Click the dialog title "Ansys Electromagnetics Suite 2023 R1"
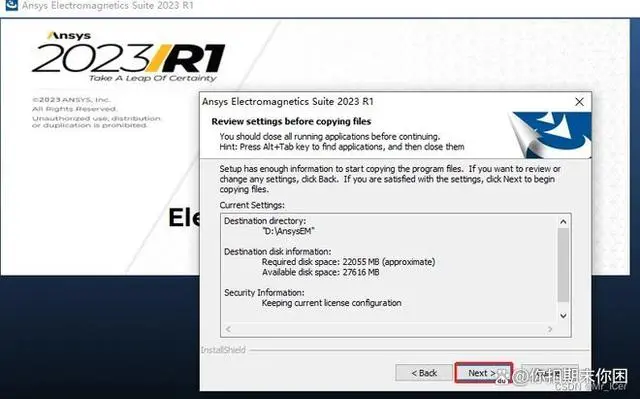Viewport: 640px width, 399px height. (288, 102)
